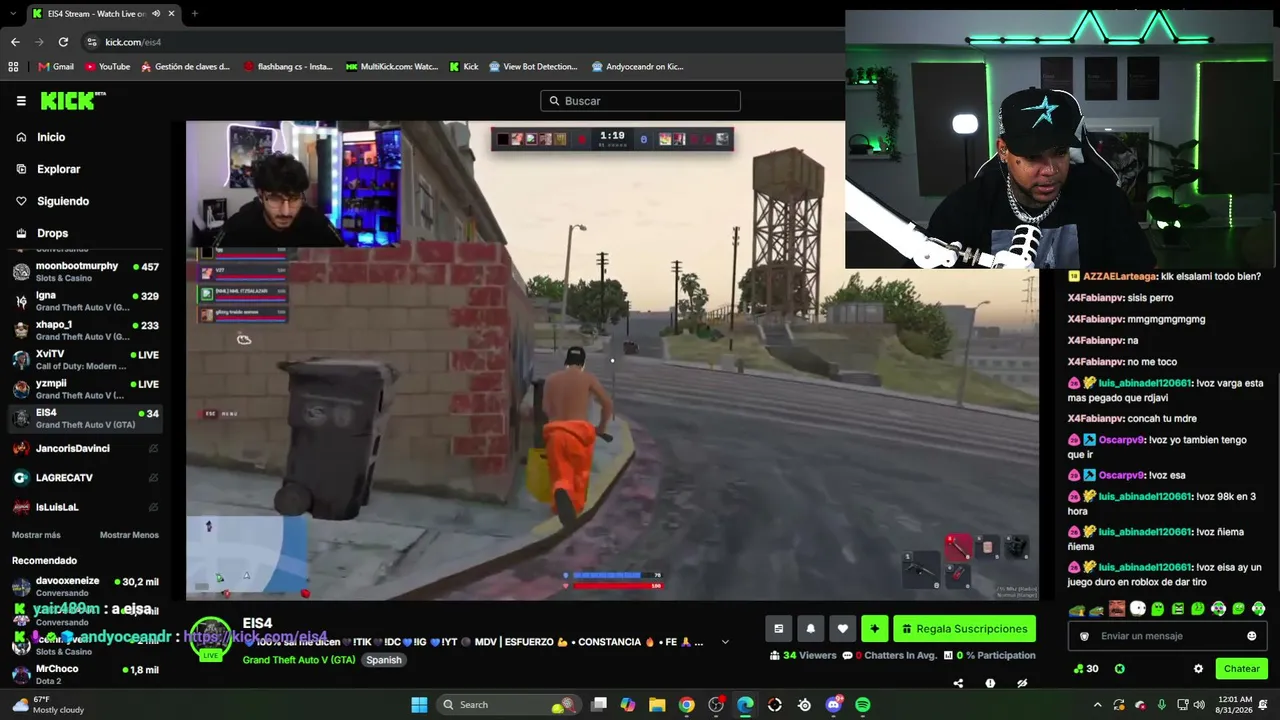
Task: Mute the tab via its speaker icon
Action: 155,14
